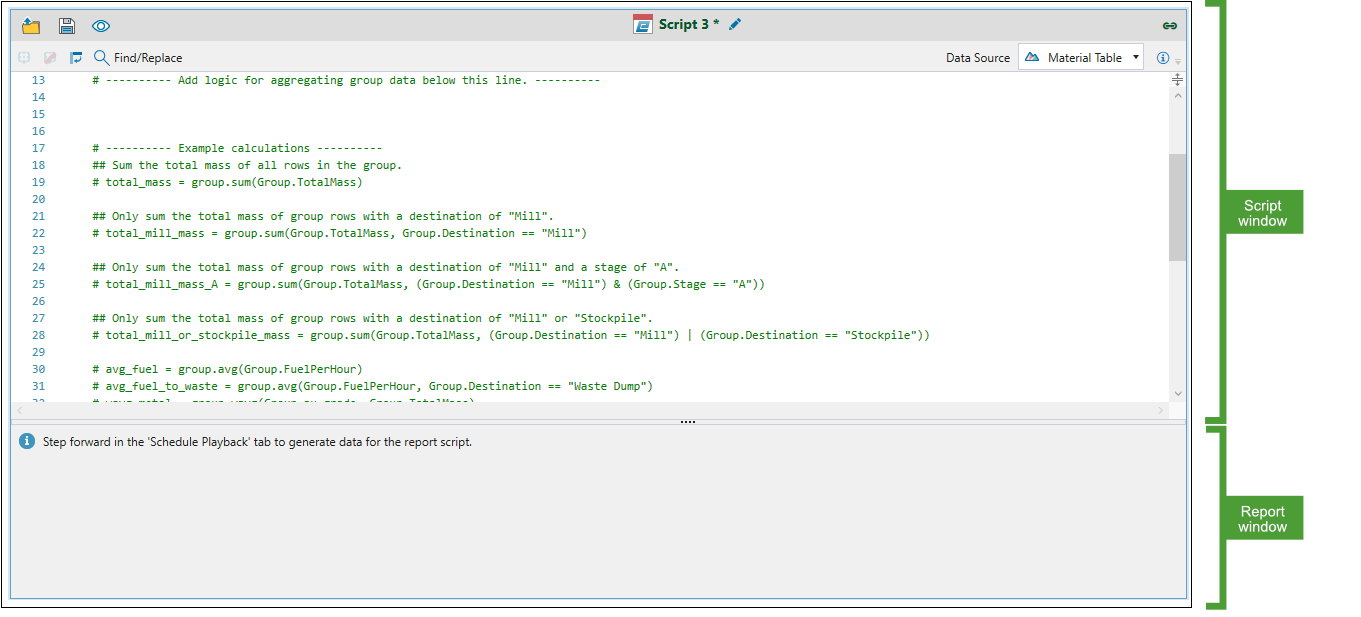Viewport: 1361px width, 617px height.
Task: Click the blue information icon in toolbar
Action: 1163,58
